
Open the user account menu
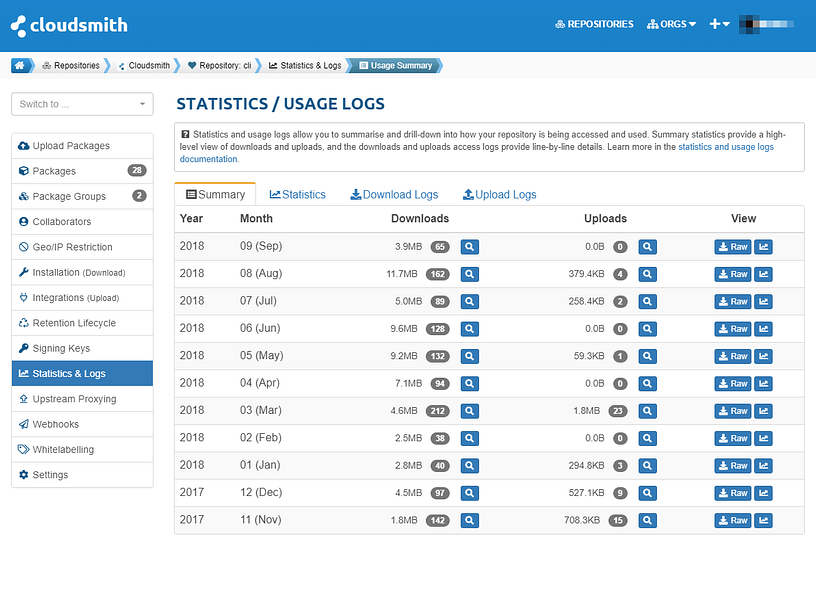pos(767,24)
